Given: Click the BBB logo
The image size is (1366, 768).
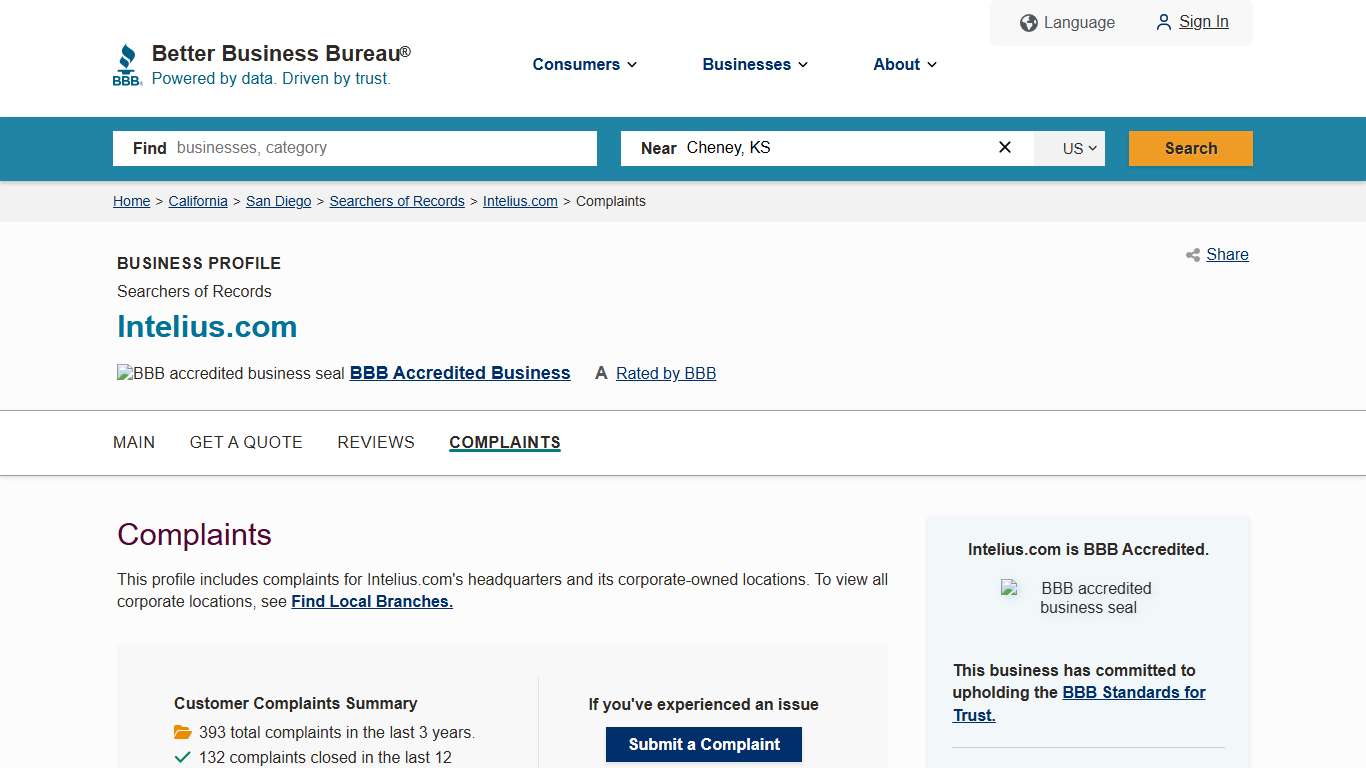Looking at the screenshot, I should pos(127,63).
